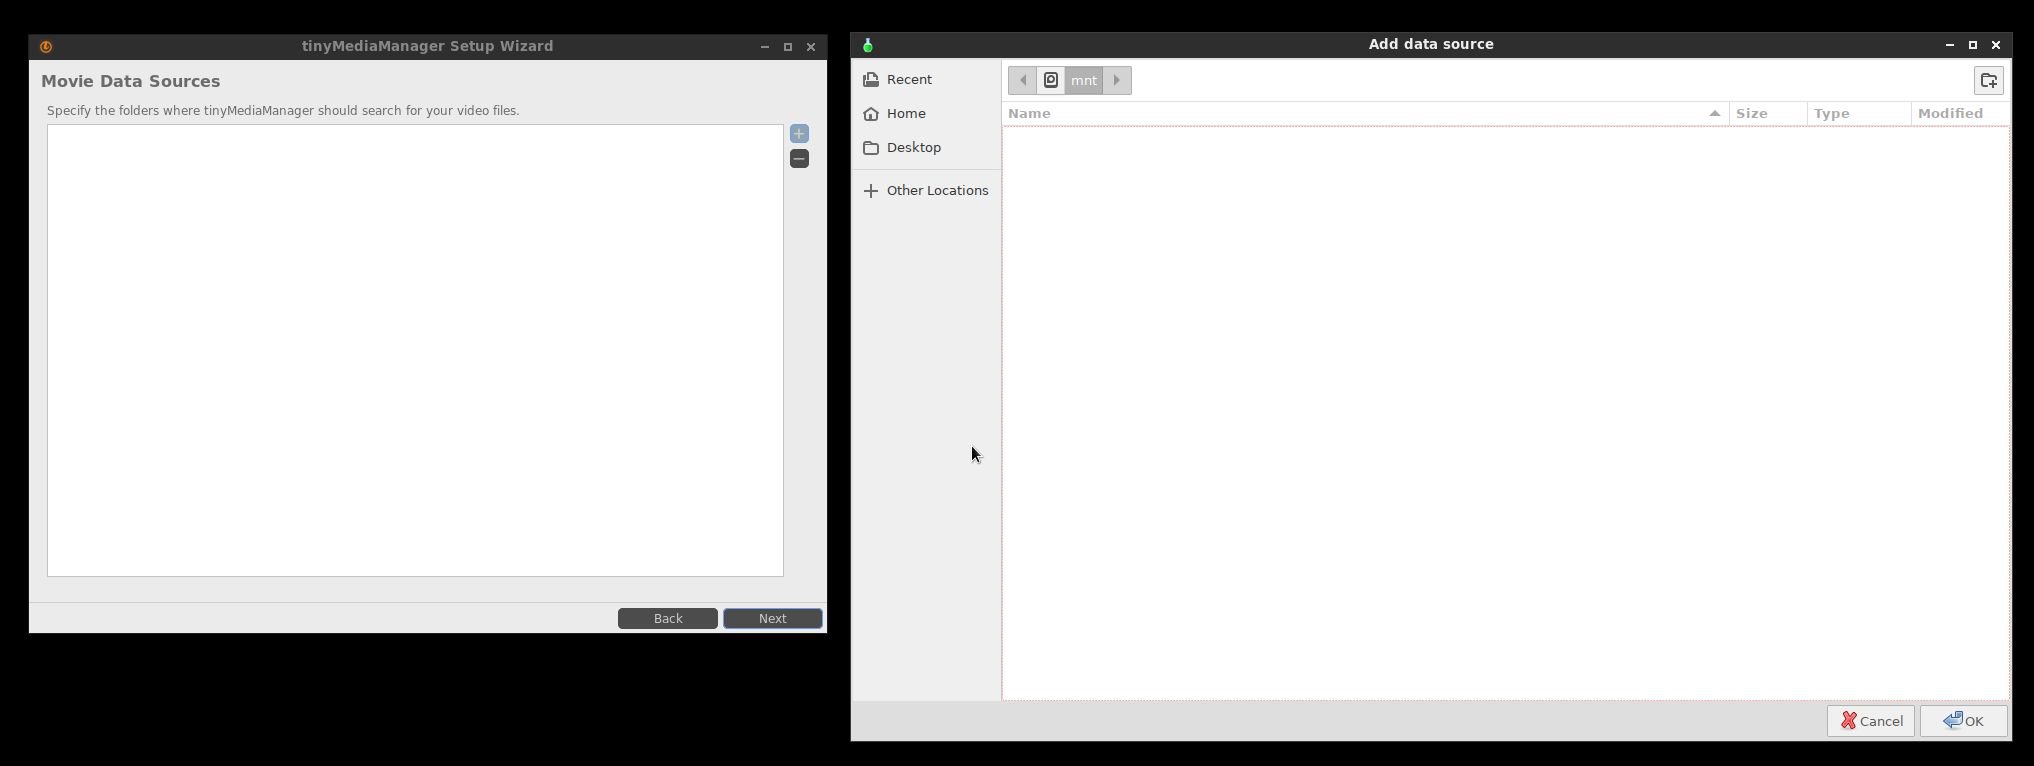Sort files by Modified column

1960,113
